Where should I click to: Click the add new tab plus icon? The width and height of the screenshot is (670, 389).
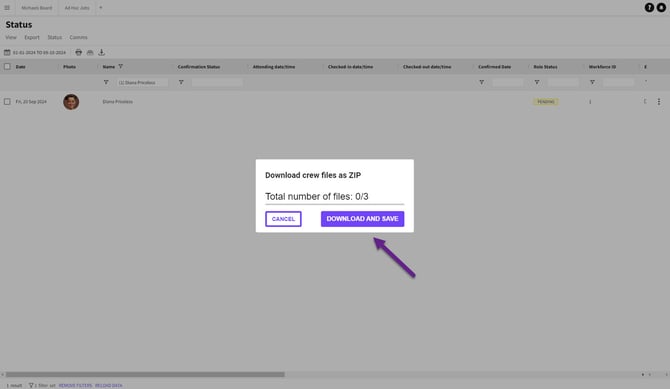pos(101,8)
